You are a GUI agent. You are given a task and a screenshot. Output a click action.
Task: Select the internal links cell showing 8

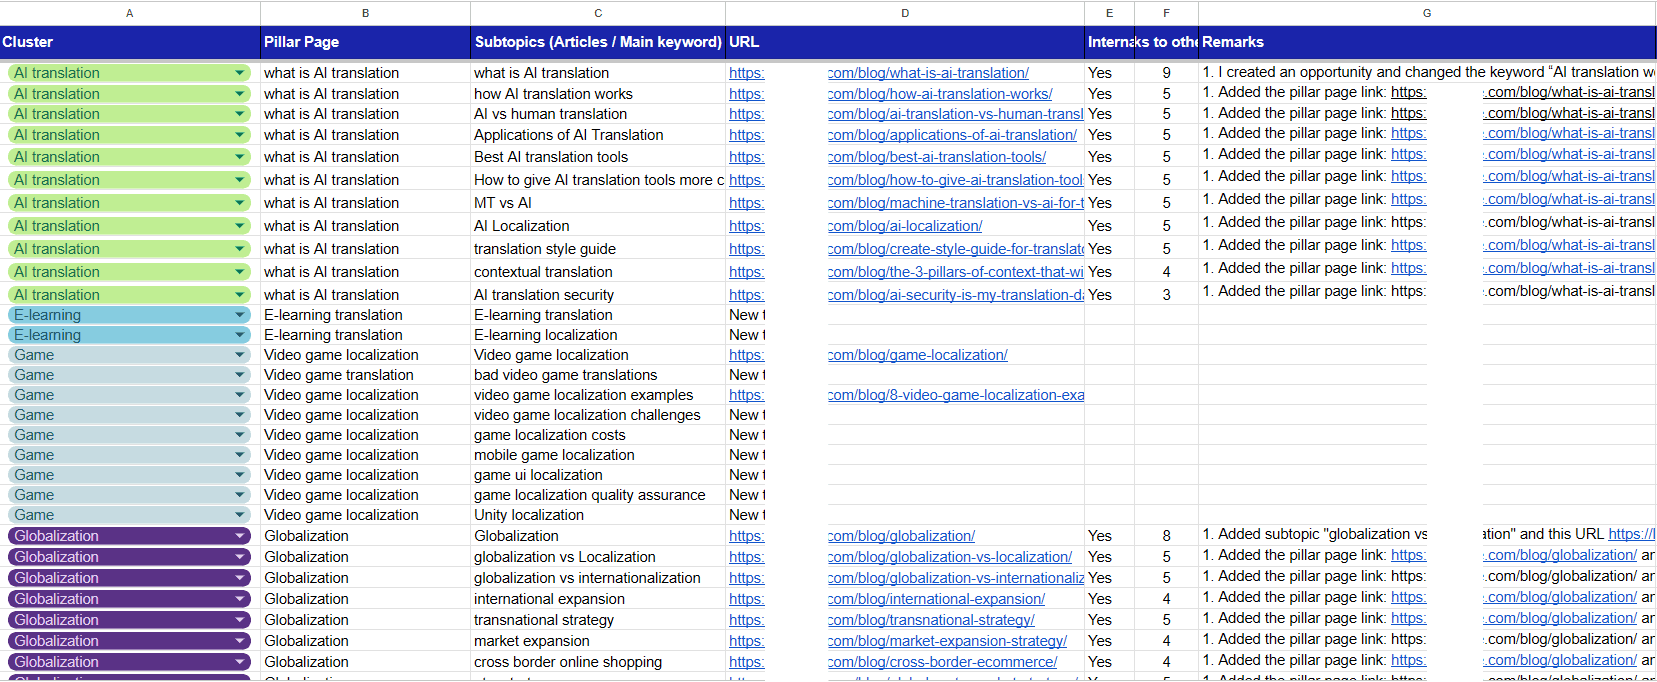[x=1166, y=536]
